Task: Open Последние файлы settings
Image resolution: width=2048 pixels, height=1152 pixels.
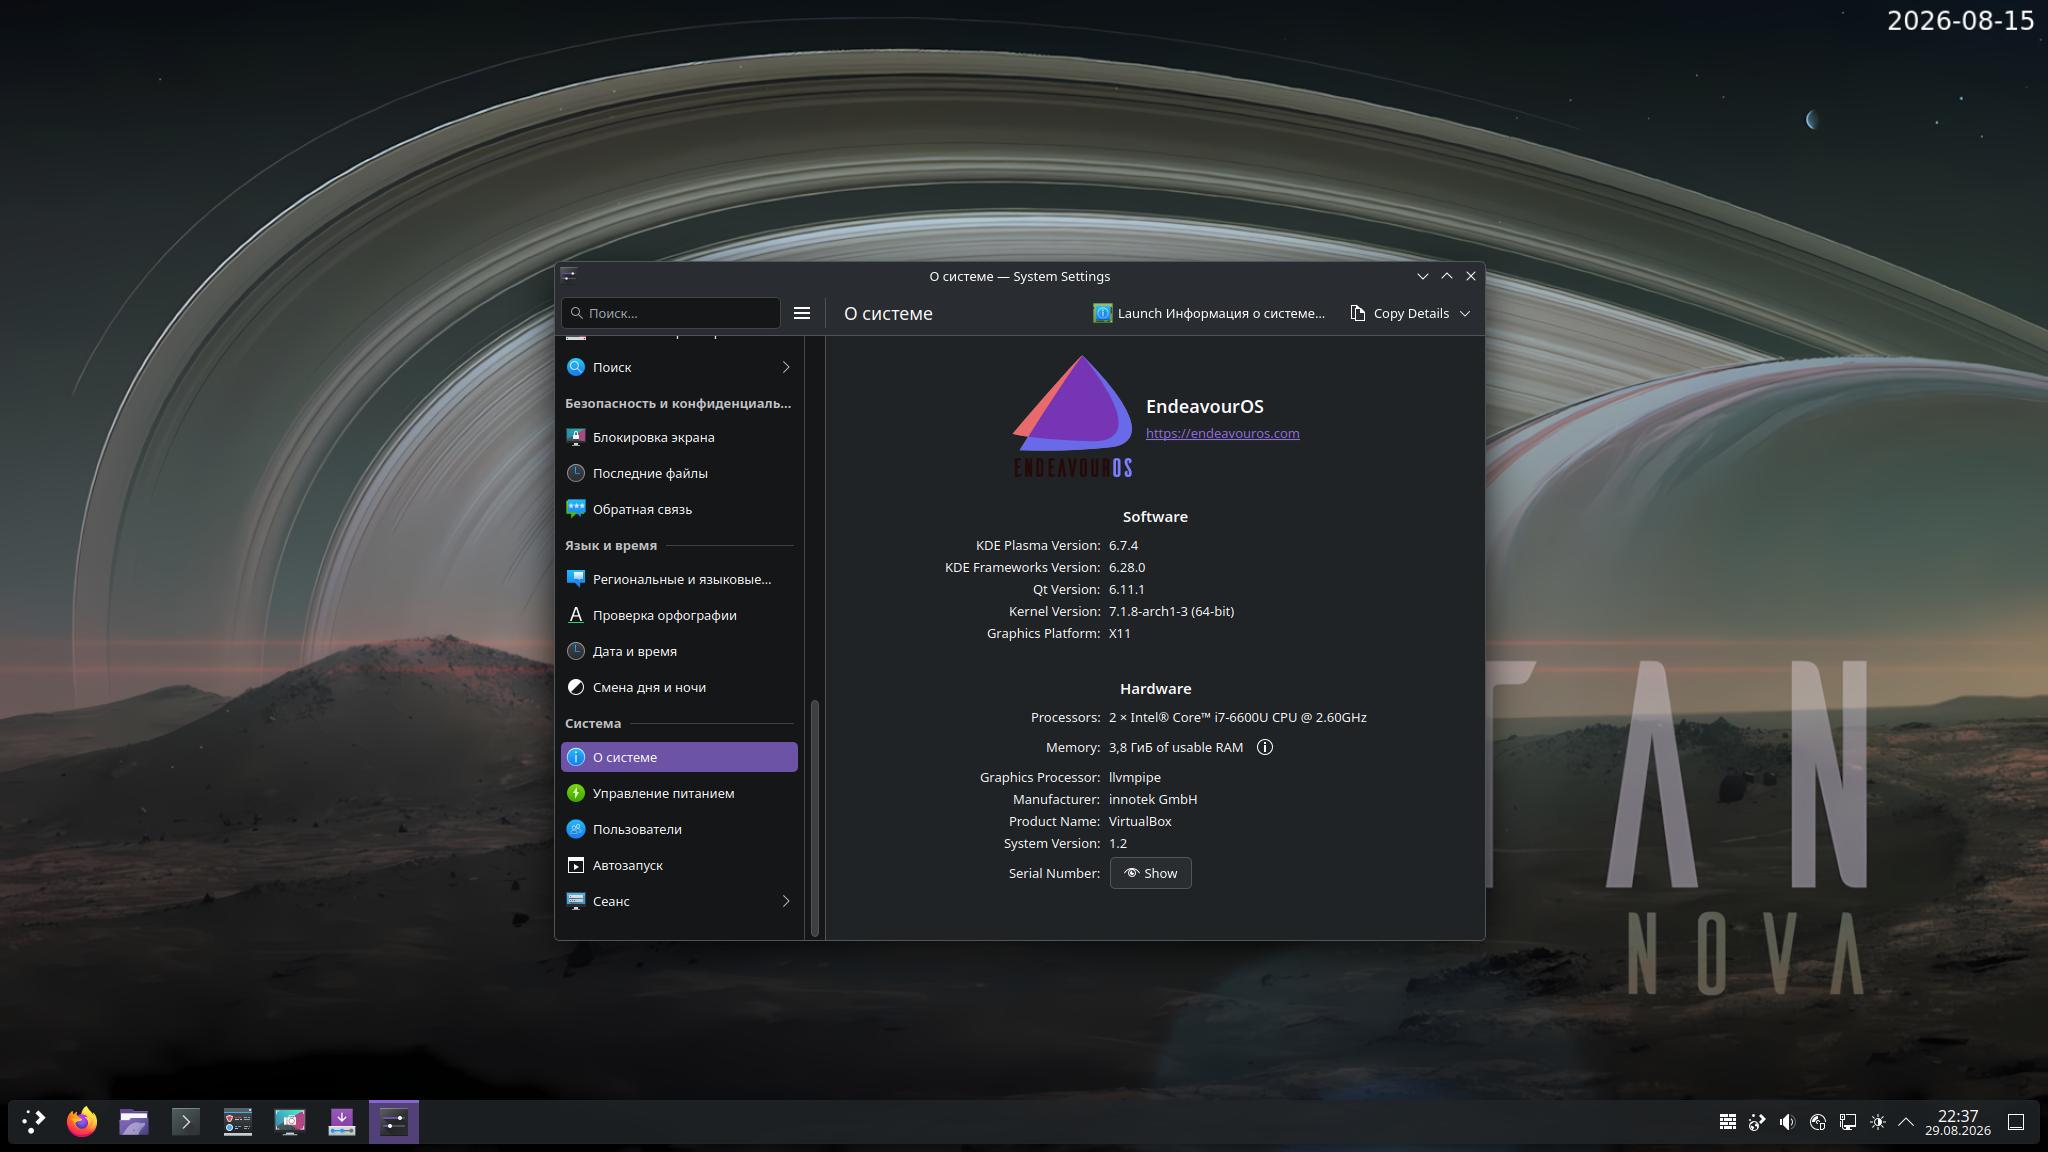Action: [x=679, y=473]
